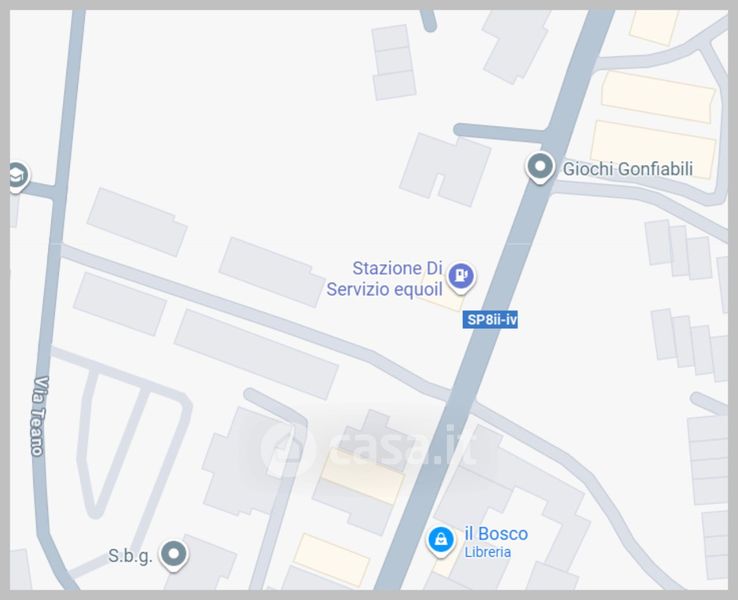This screenshot has height=600, width=738.
Task: Click the gas station pin icon
Action: coord(460,277)
